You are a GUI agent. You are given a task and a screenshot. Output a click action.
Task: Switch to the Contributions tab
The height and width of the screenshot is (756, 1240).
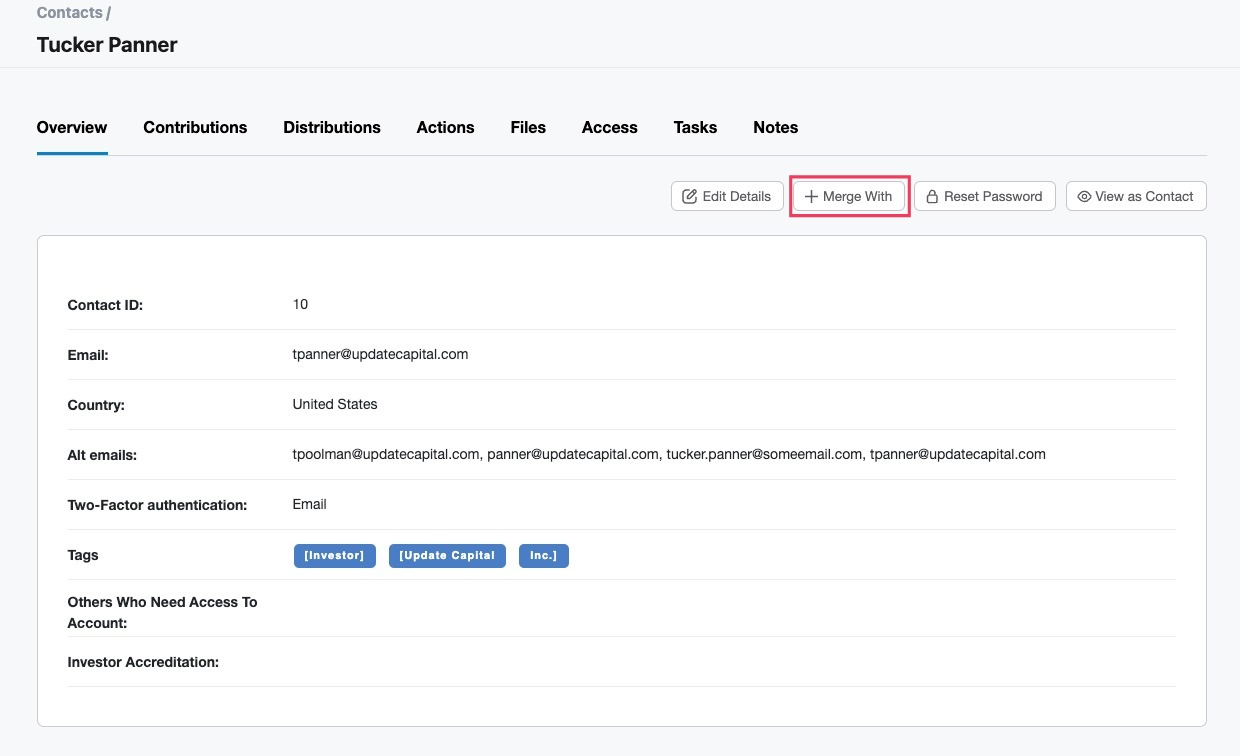click(x=195, y=127)
